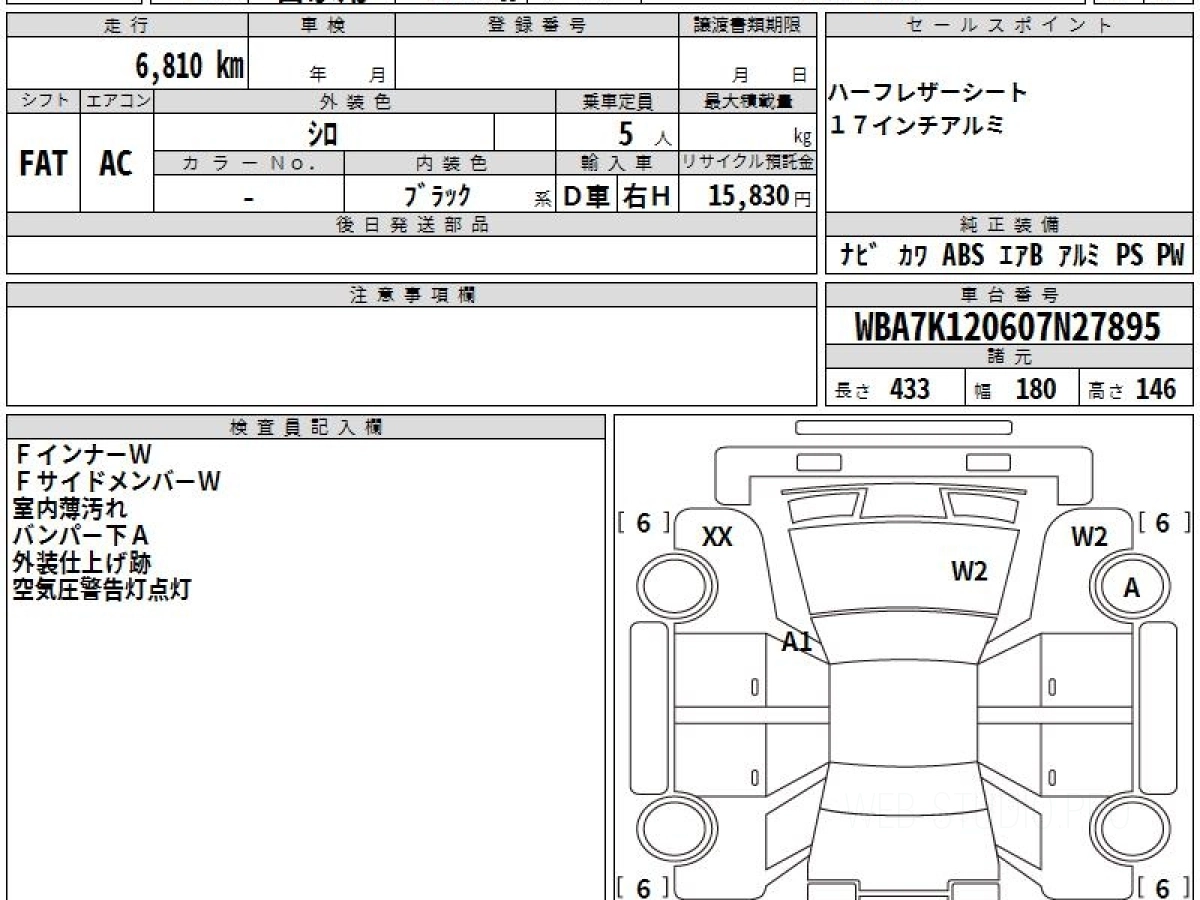Click the シフト header cell
Viewport: 1200px width, 900px height.
[x=44, y=101]
